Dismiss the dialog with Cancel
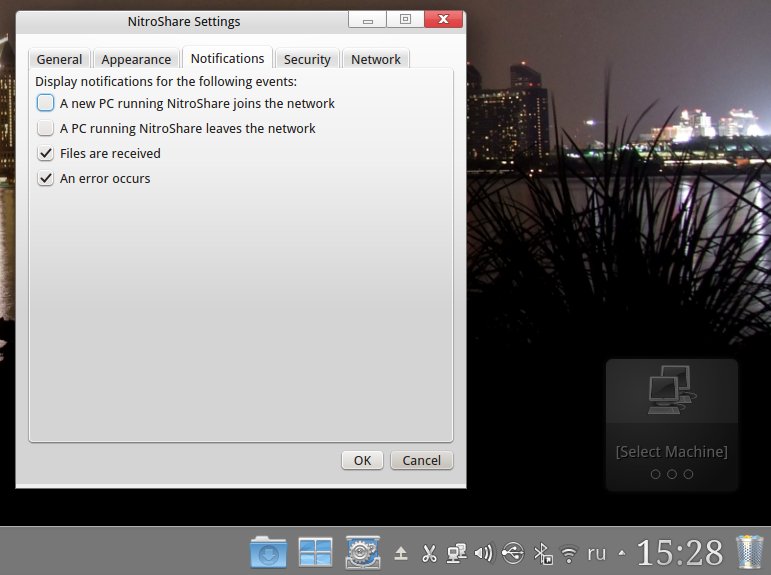The height and width of the screenshot is (575, 771). coord(421,460)
